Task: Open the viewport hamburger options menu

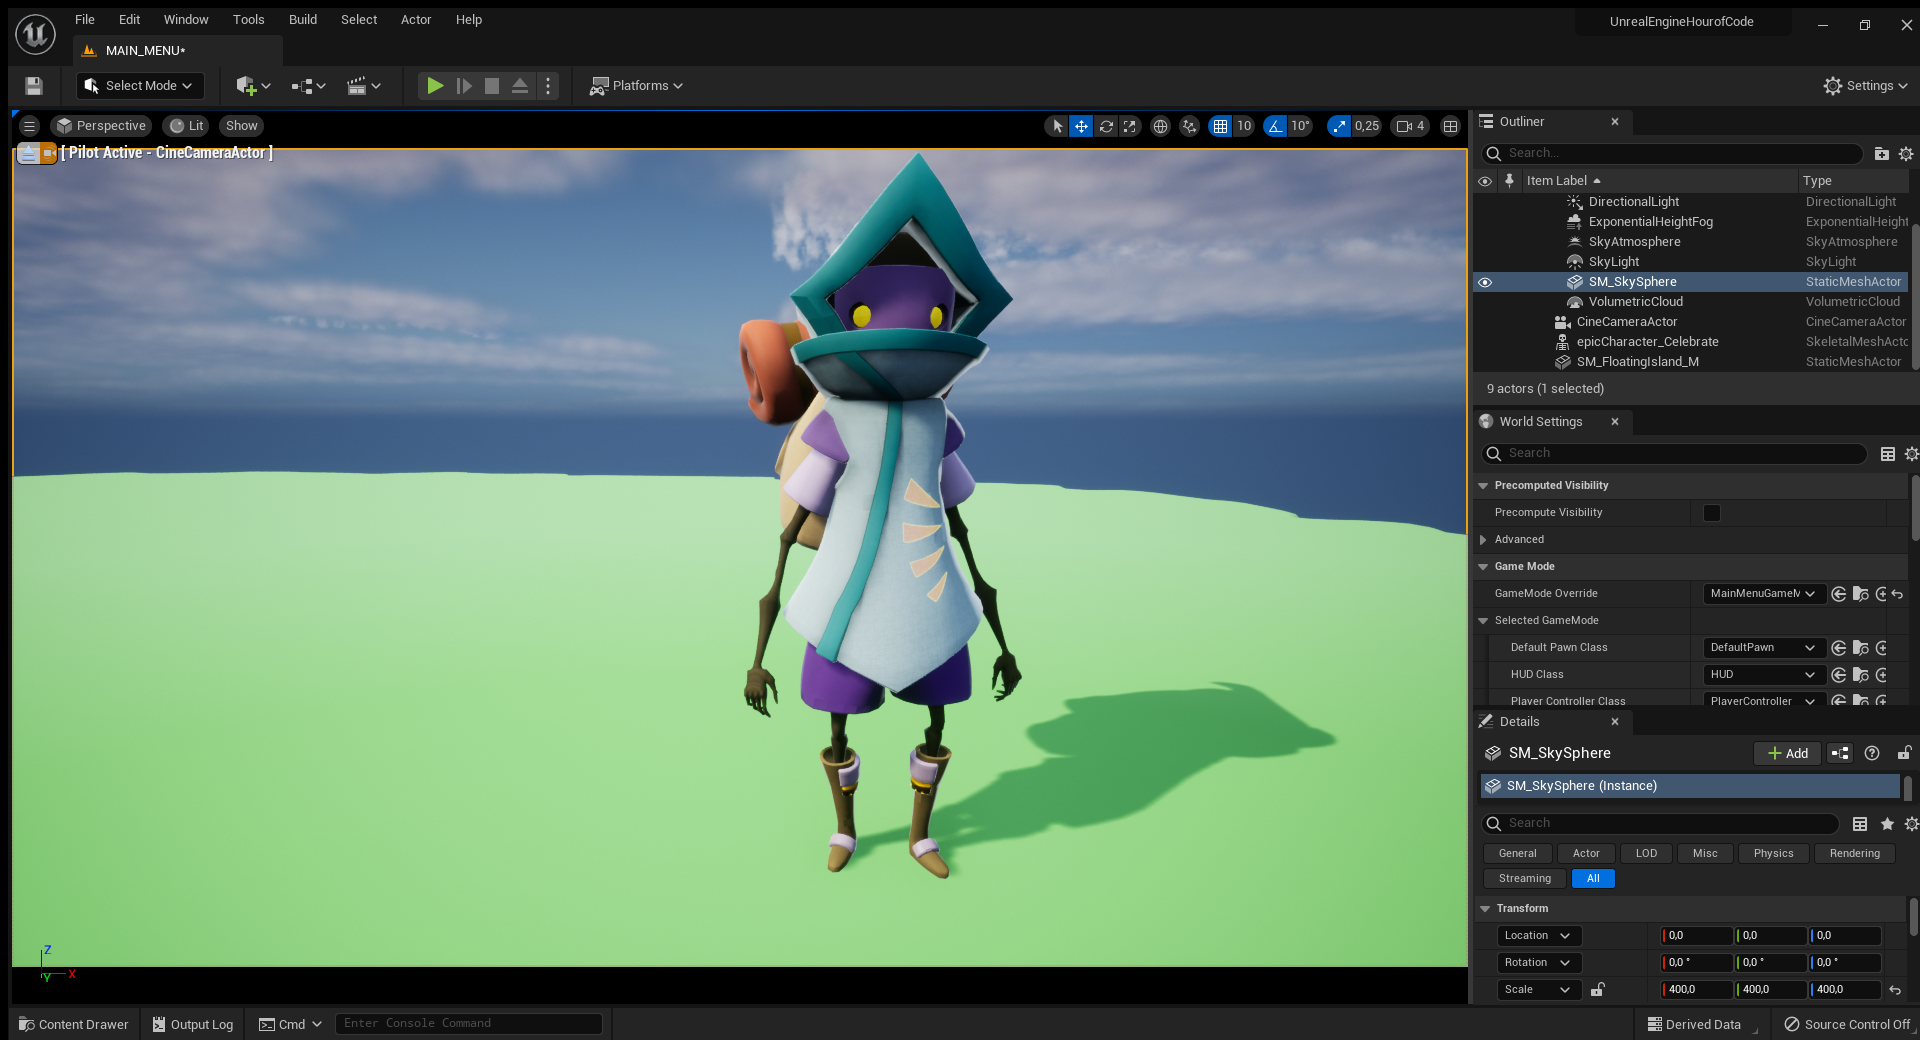Action: click(x=29, y=126)
